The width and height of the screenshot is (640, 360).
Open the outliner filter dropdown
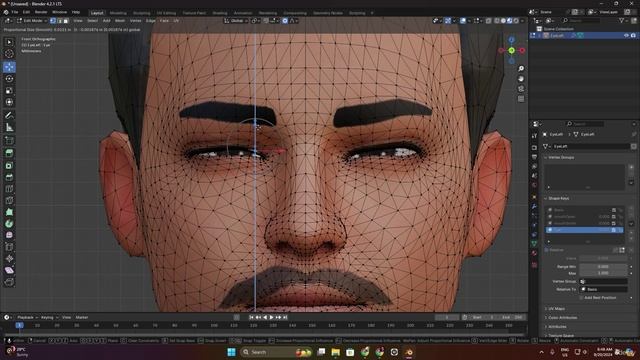[x=623, y=20]
